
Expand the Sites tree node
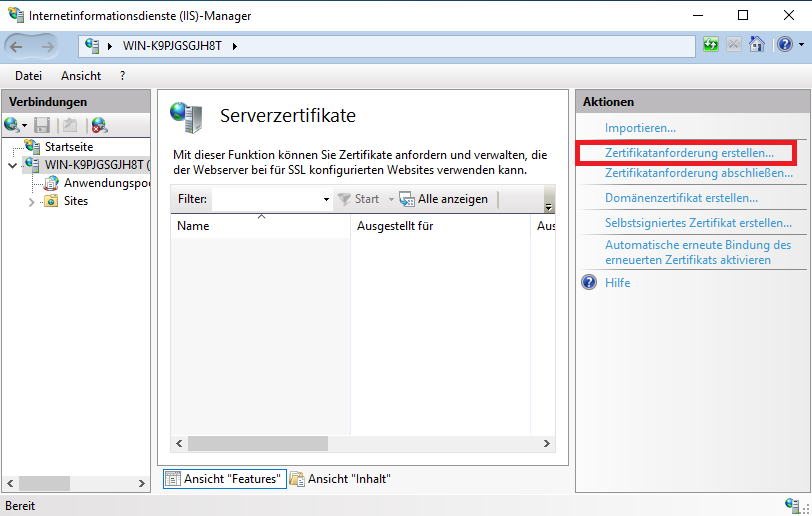pyautogui.click(x=31, y=201)
